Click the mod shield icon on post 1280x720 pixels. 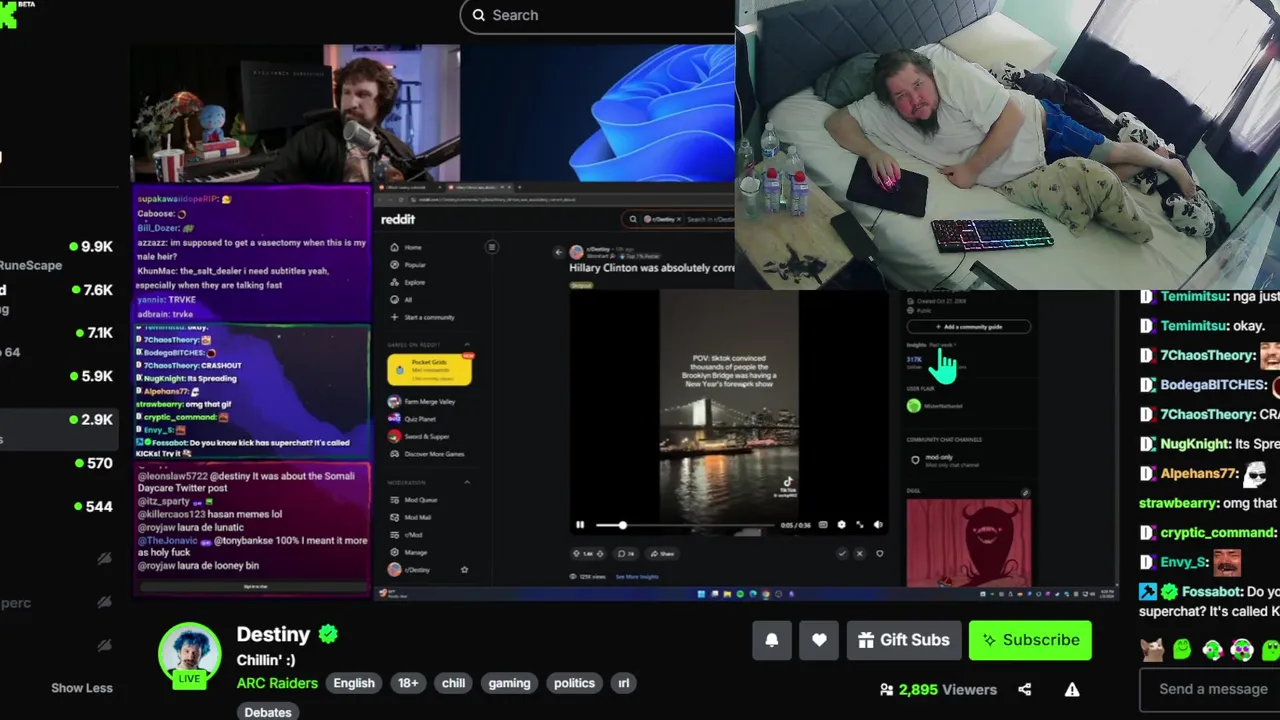[x=880, y=553]
